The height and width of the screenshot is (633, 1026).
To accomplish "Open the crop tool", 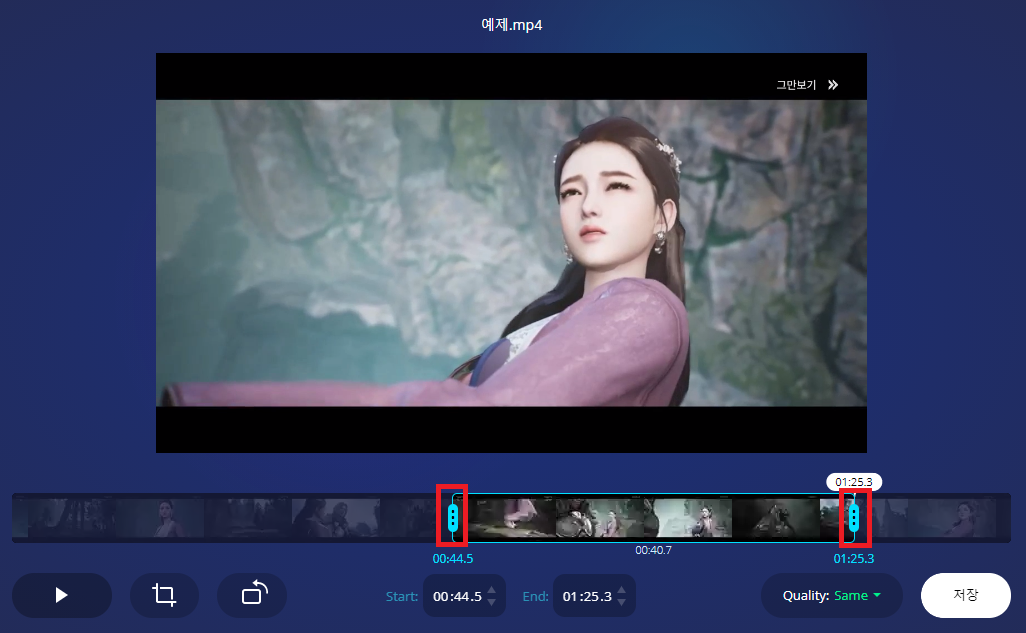I will (164, 595).
